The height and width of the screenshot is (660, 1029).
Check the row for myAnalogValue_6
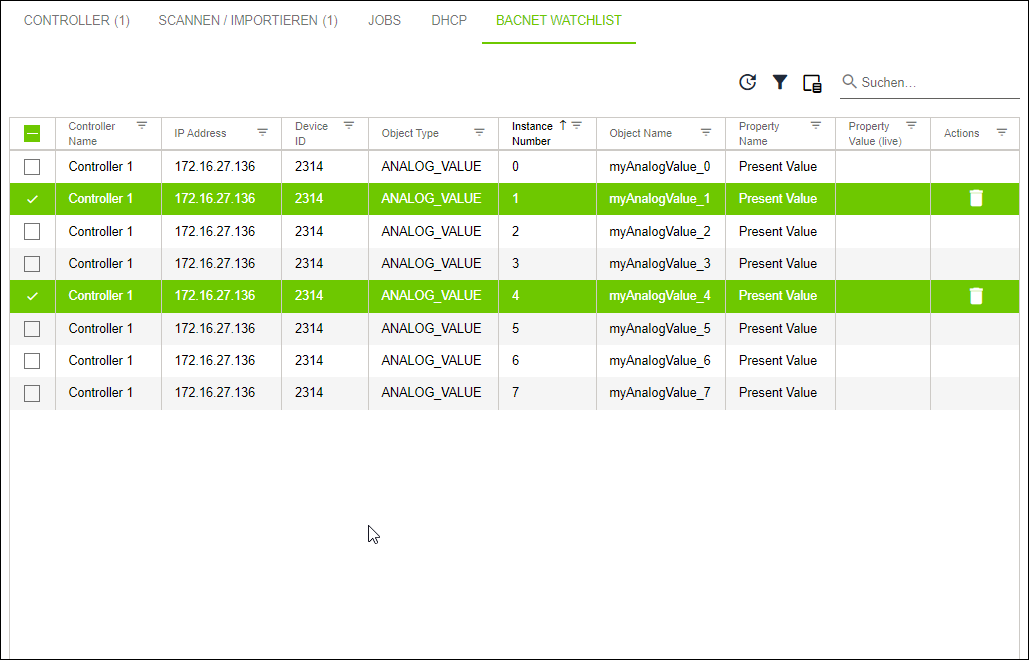click(32, 361)
